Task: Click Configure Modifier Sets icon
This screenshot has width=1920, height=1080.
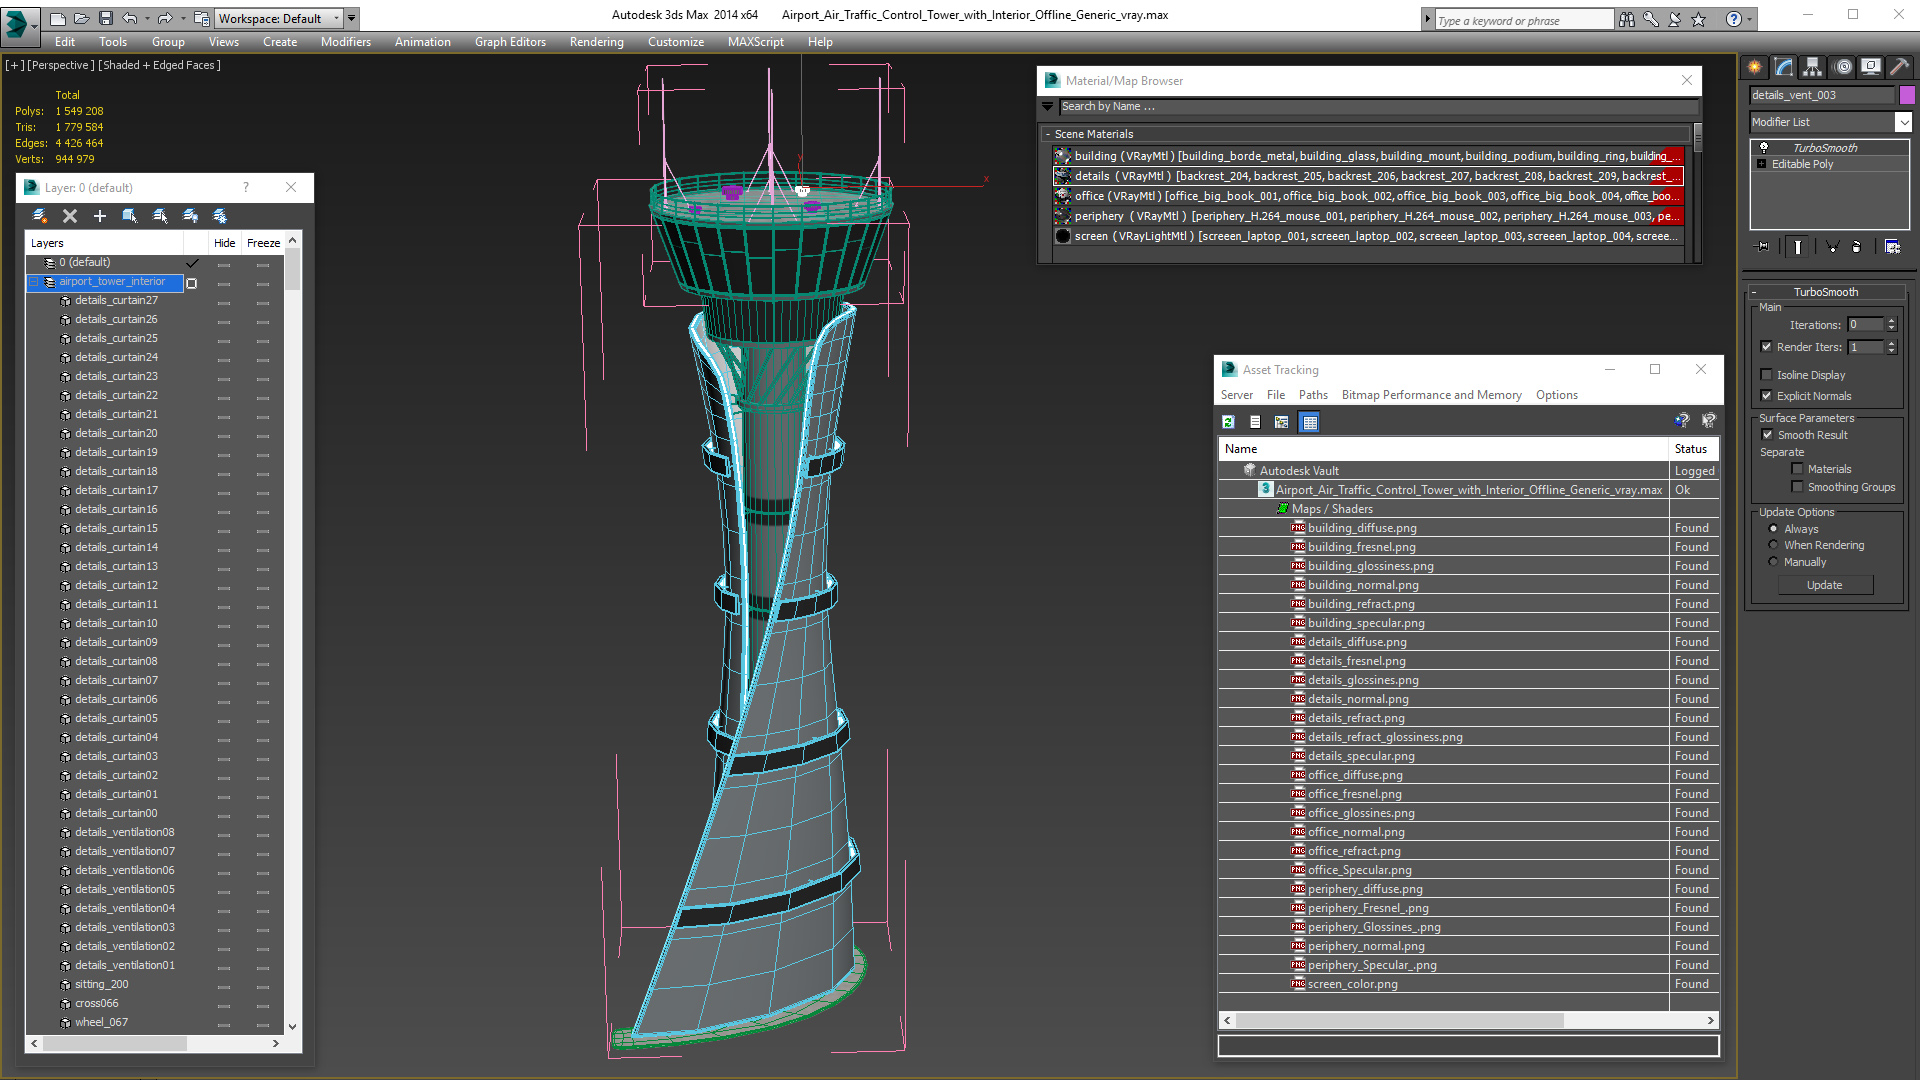Action: point(1892,246)
